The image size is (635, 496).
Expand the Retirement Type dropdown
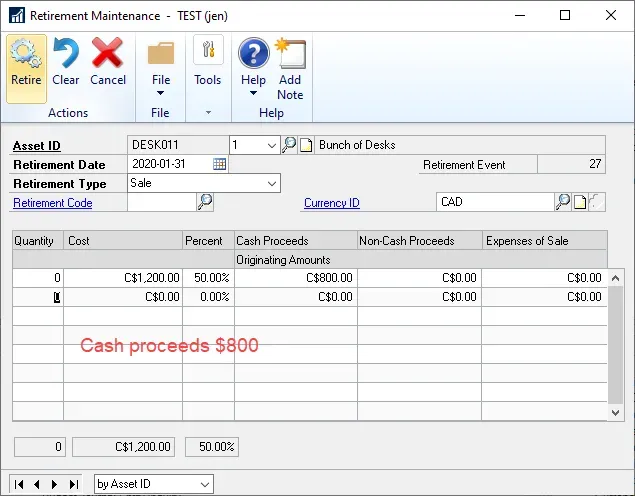pyautogui.click(x=271, y=183)
